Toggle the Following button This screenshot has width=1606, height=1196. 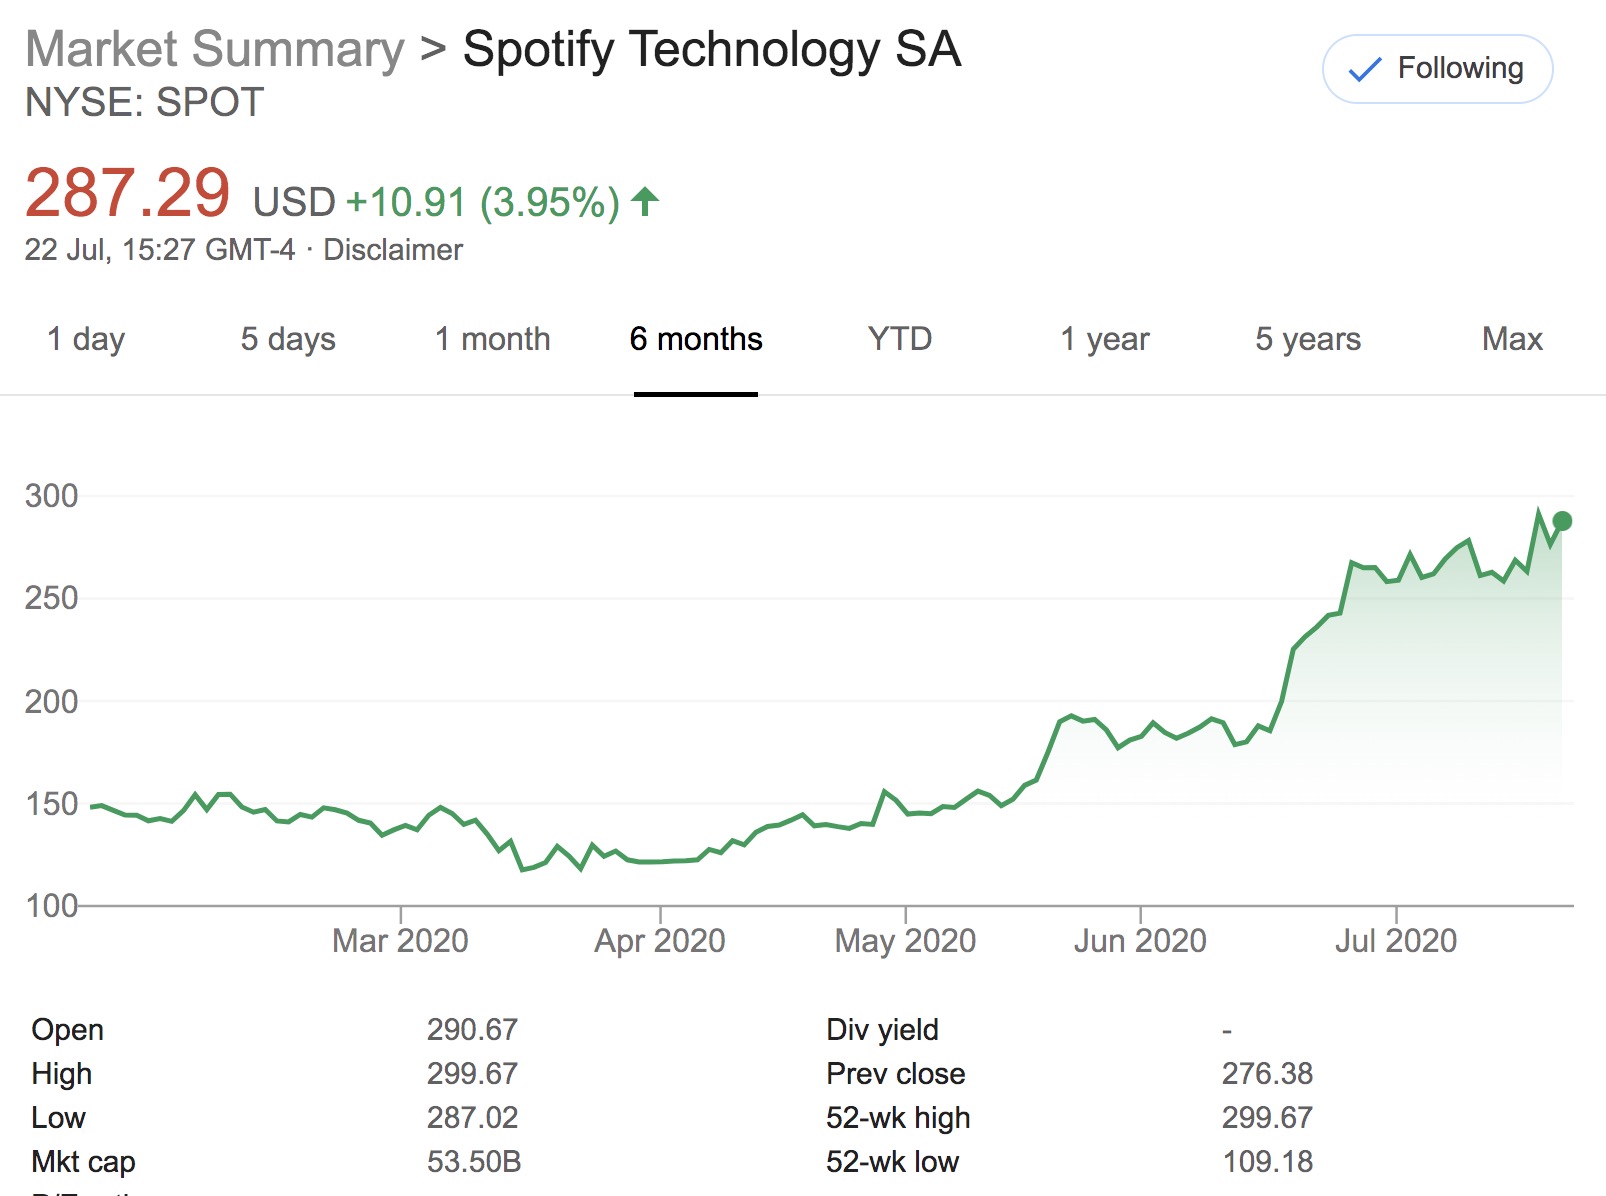(1437, 69)
